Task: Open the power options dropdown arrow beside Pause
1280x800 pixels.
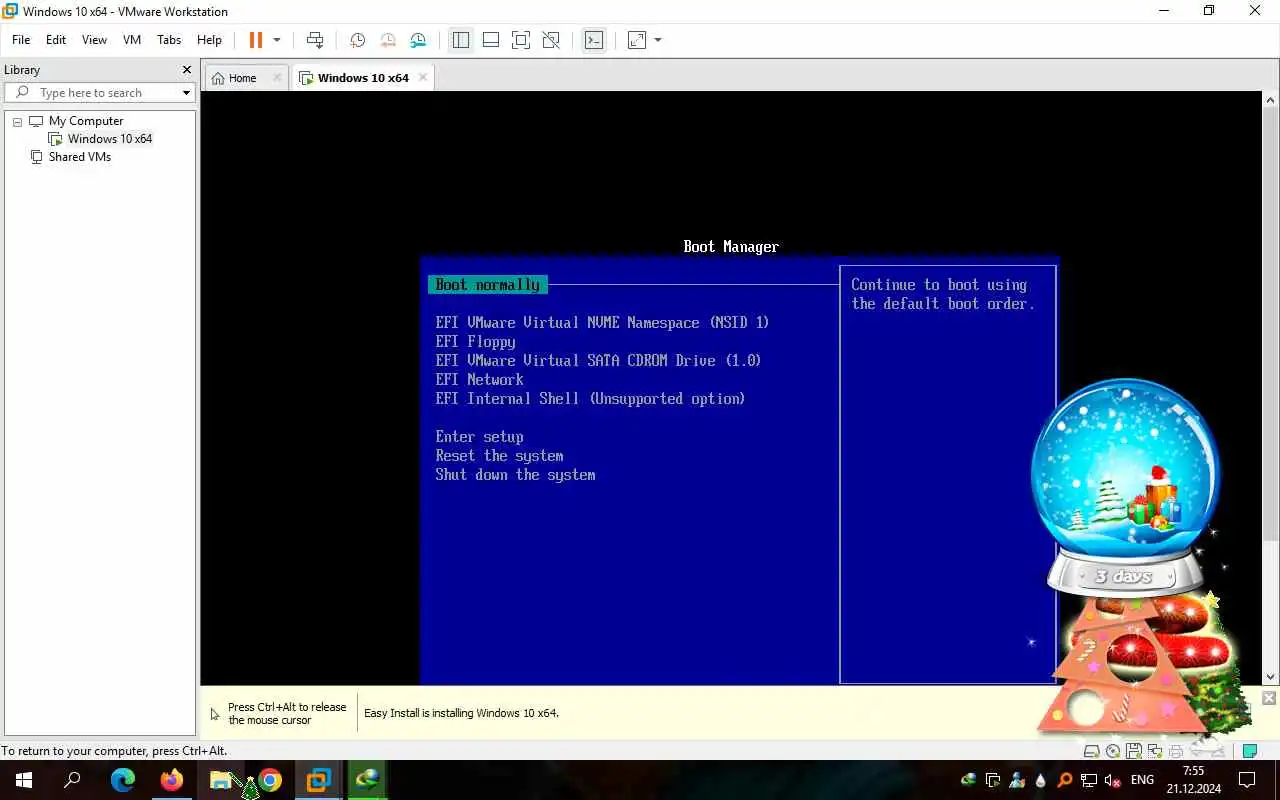Action: [x=277, y=40]
